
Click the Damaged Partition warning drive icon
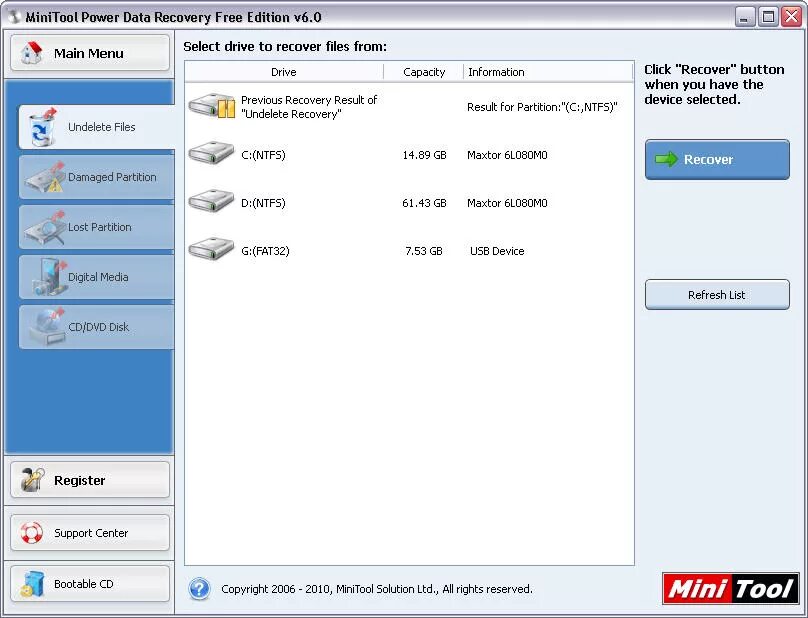coord(45,177)
